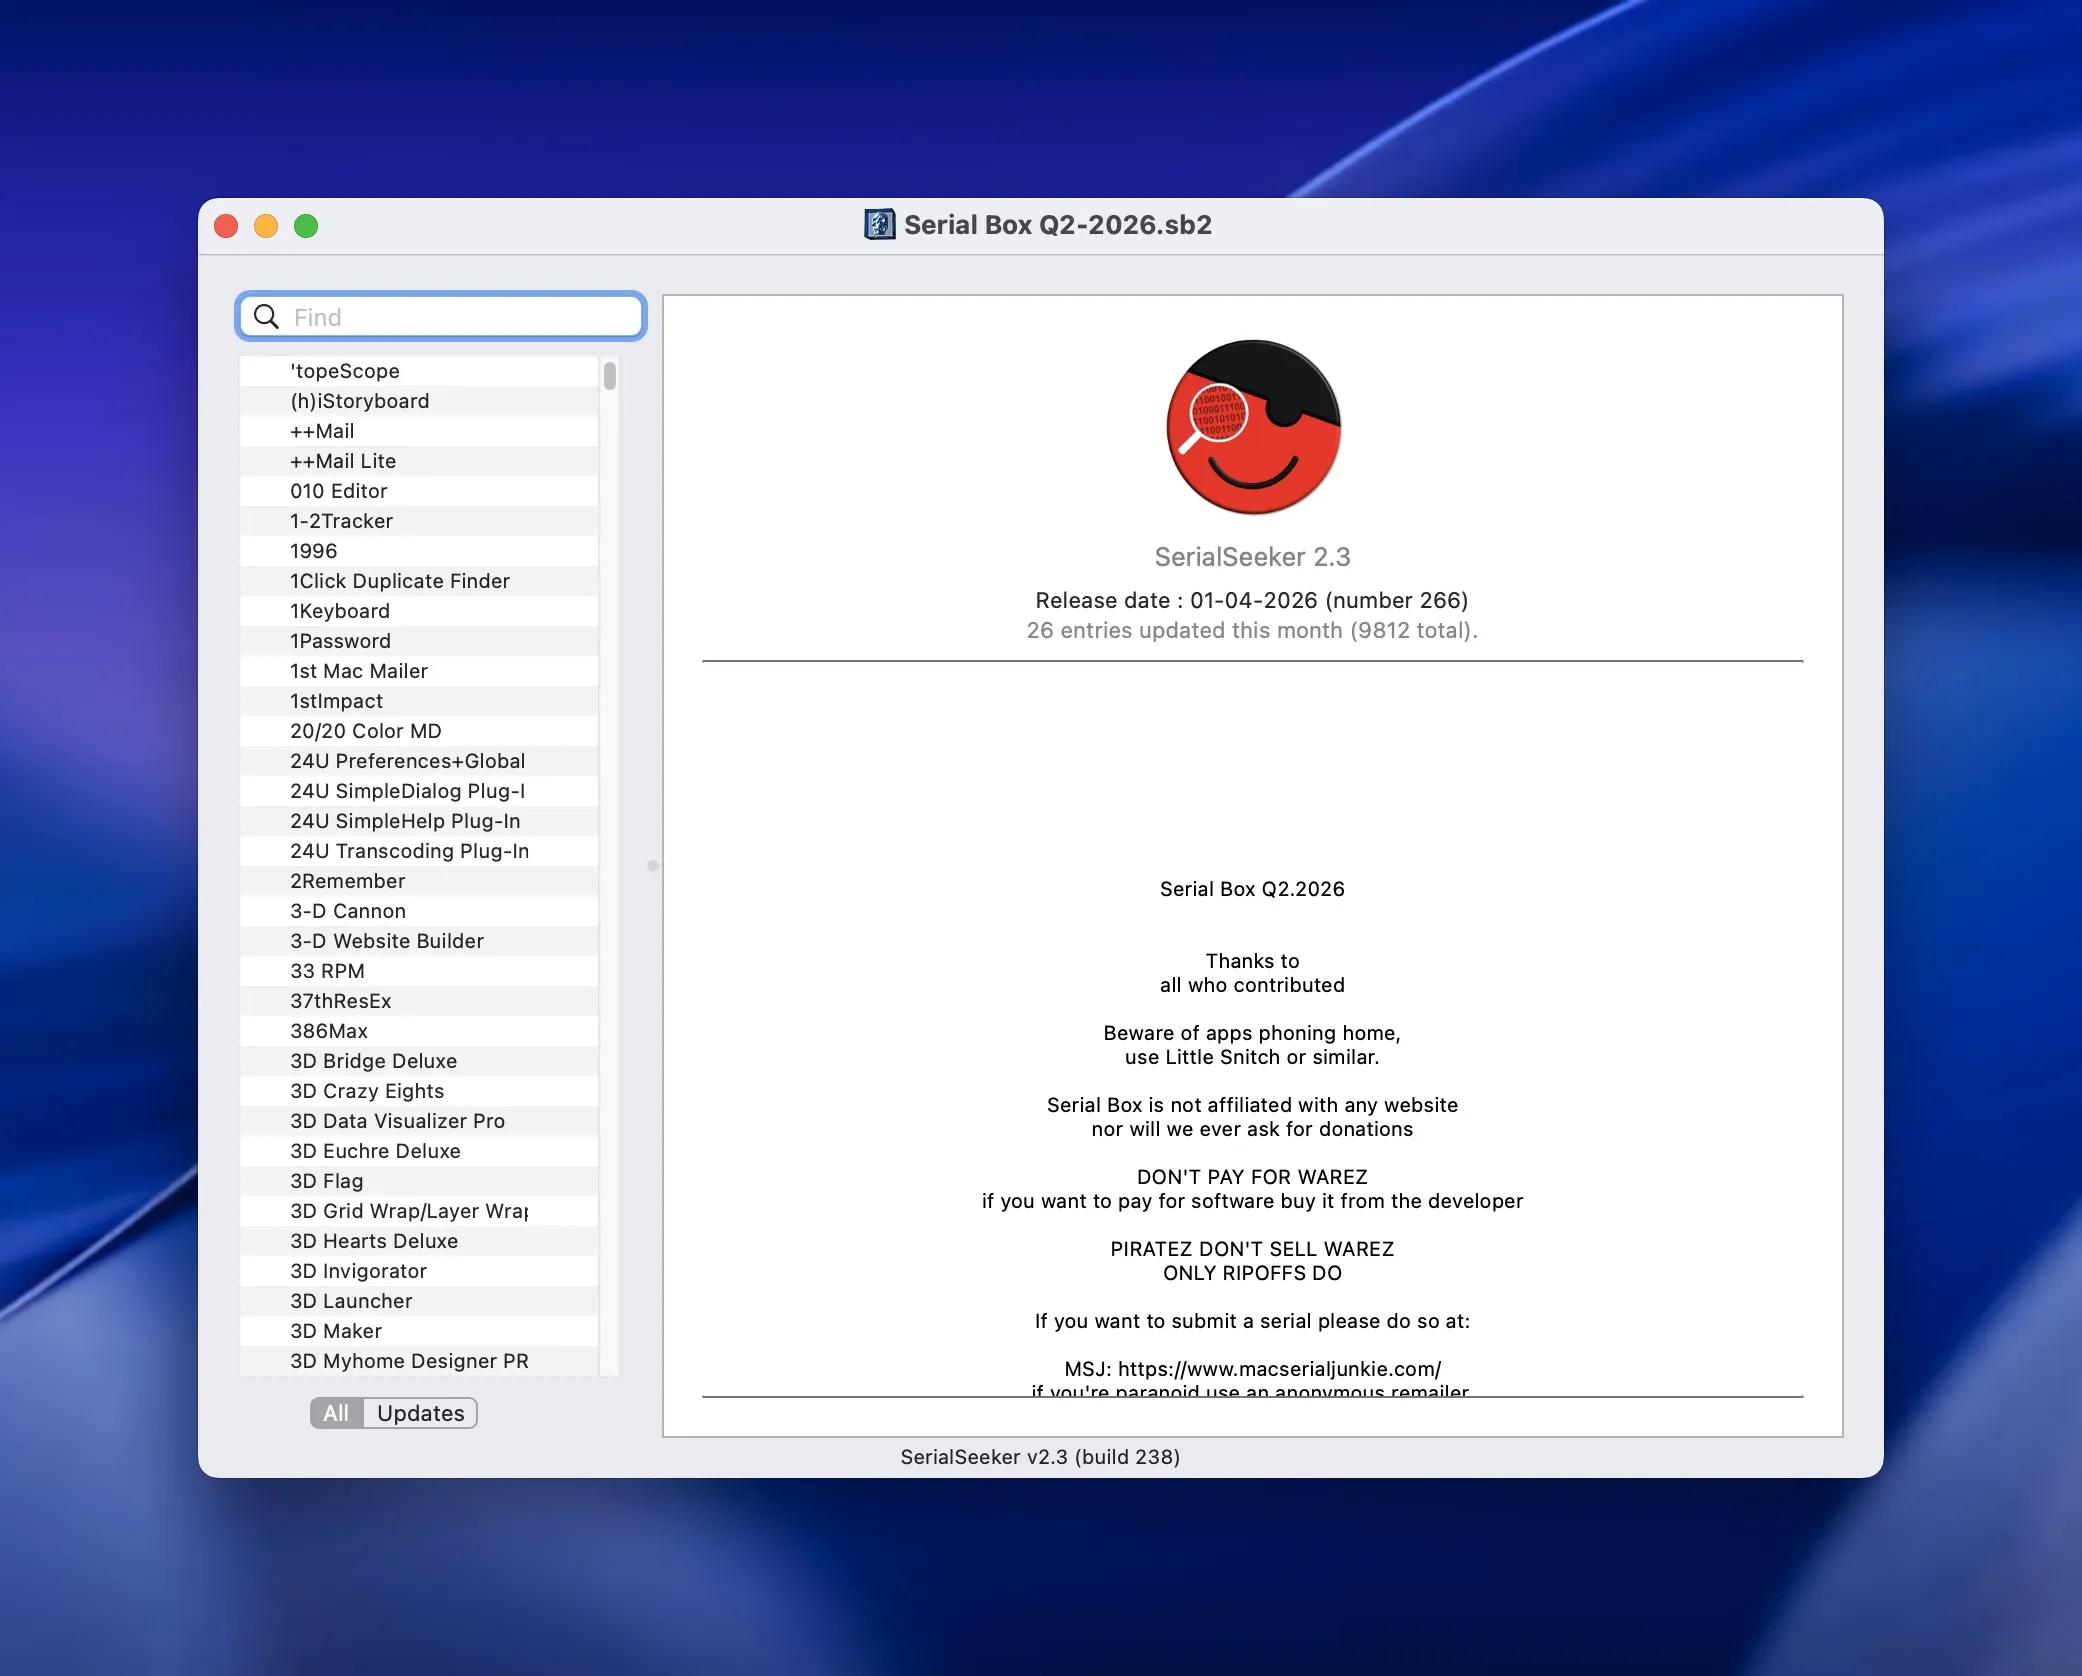This screenshot has height=1676, width=2082.
Task: Select 1st Mac Mailer entry
Action: point(419,671)
